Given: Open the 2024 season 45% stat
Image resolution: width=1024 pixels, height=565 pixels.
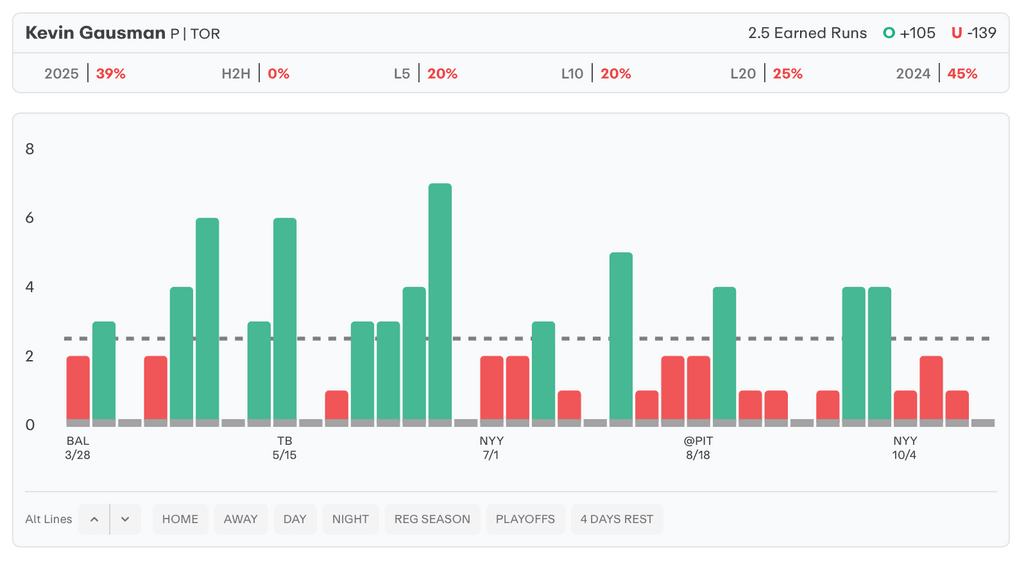Looking at the screenshot, I should 937,73.
